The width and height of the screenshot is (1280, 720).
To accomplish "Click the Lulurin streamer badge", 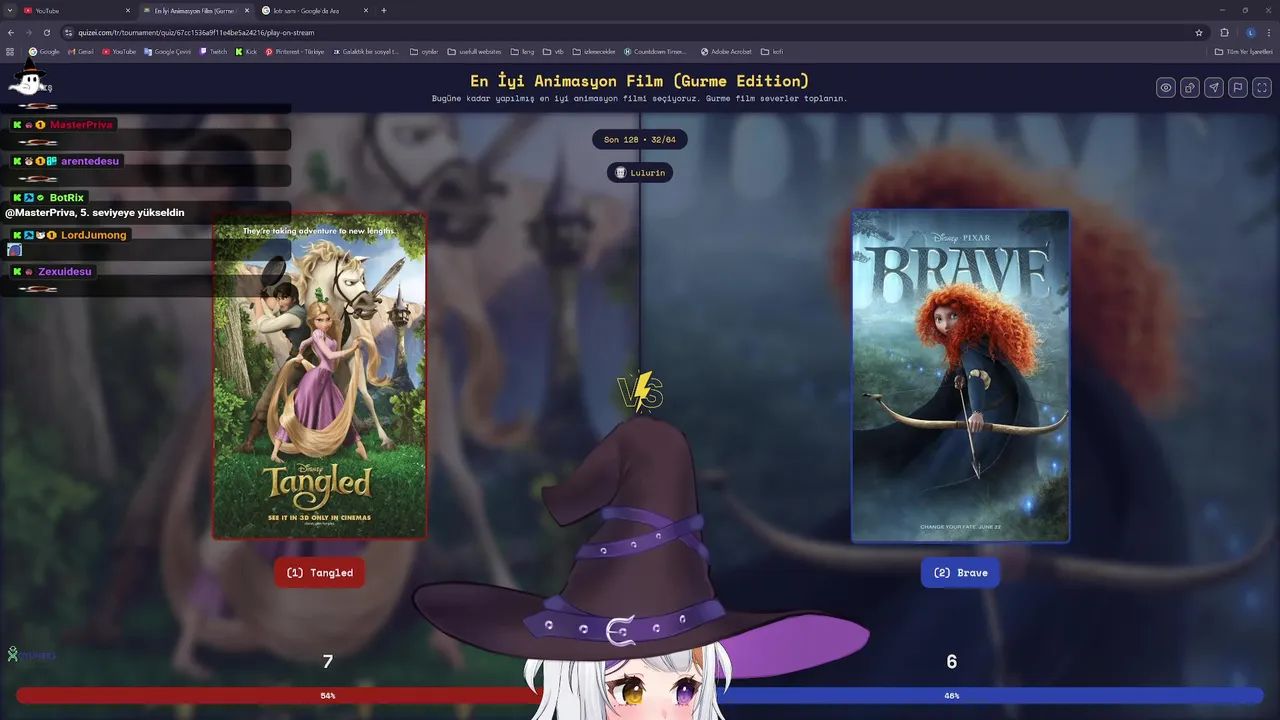I will click(640, 173).
